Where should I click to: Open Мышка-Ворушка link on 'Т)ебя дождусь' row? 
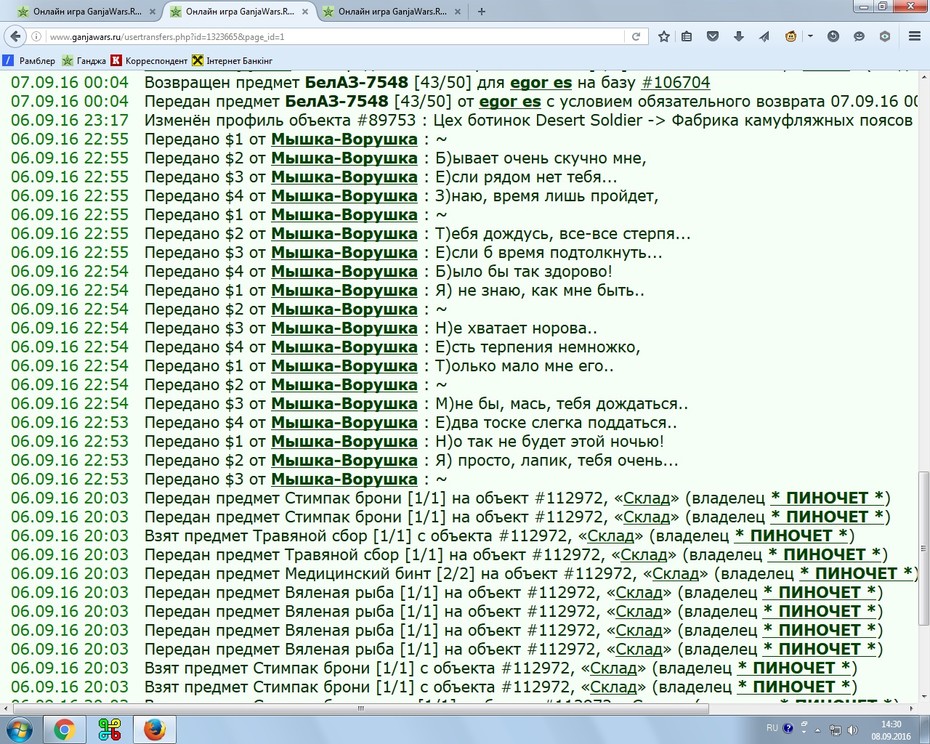pos(344,234)
